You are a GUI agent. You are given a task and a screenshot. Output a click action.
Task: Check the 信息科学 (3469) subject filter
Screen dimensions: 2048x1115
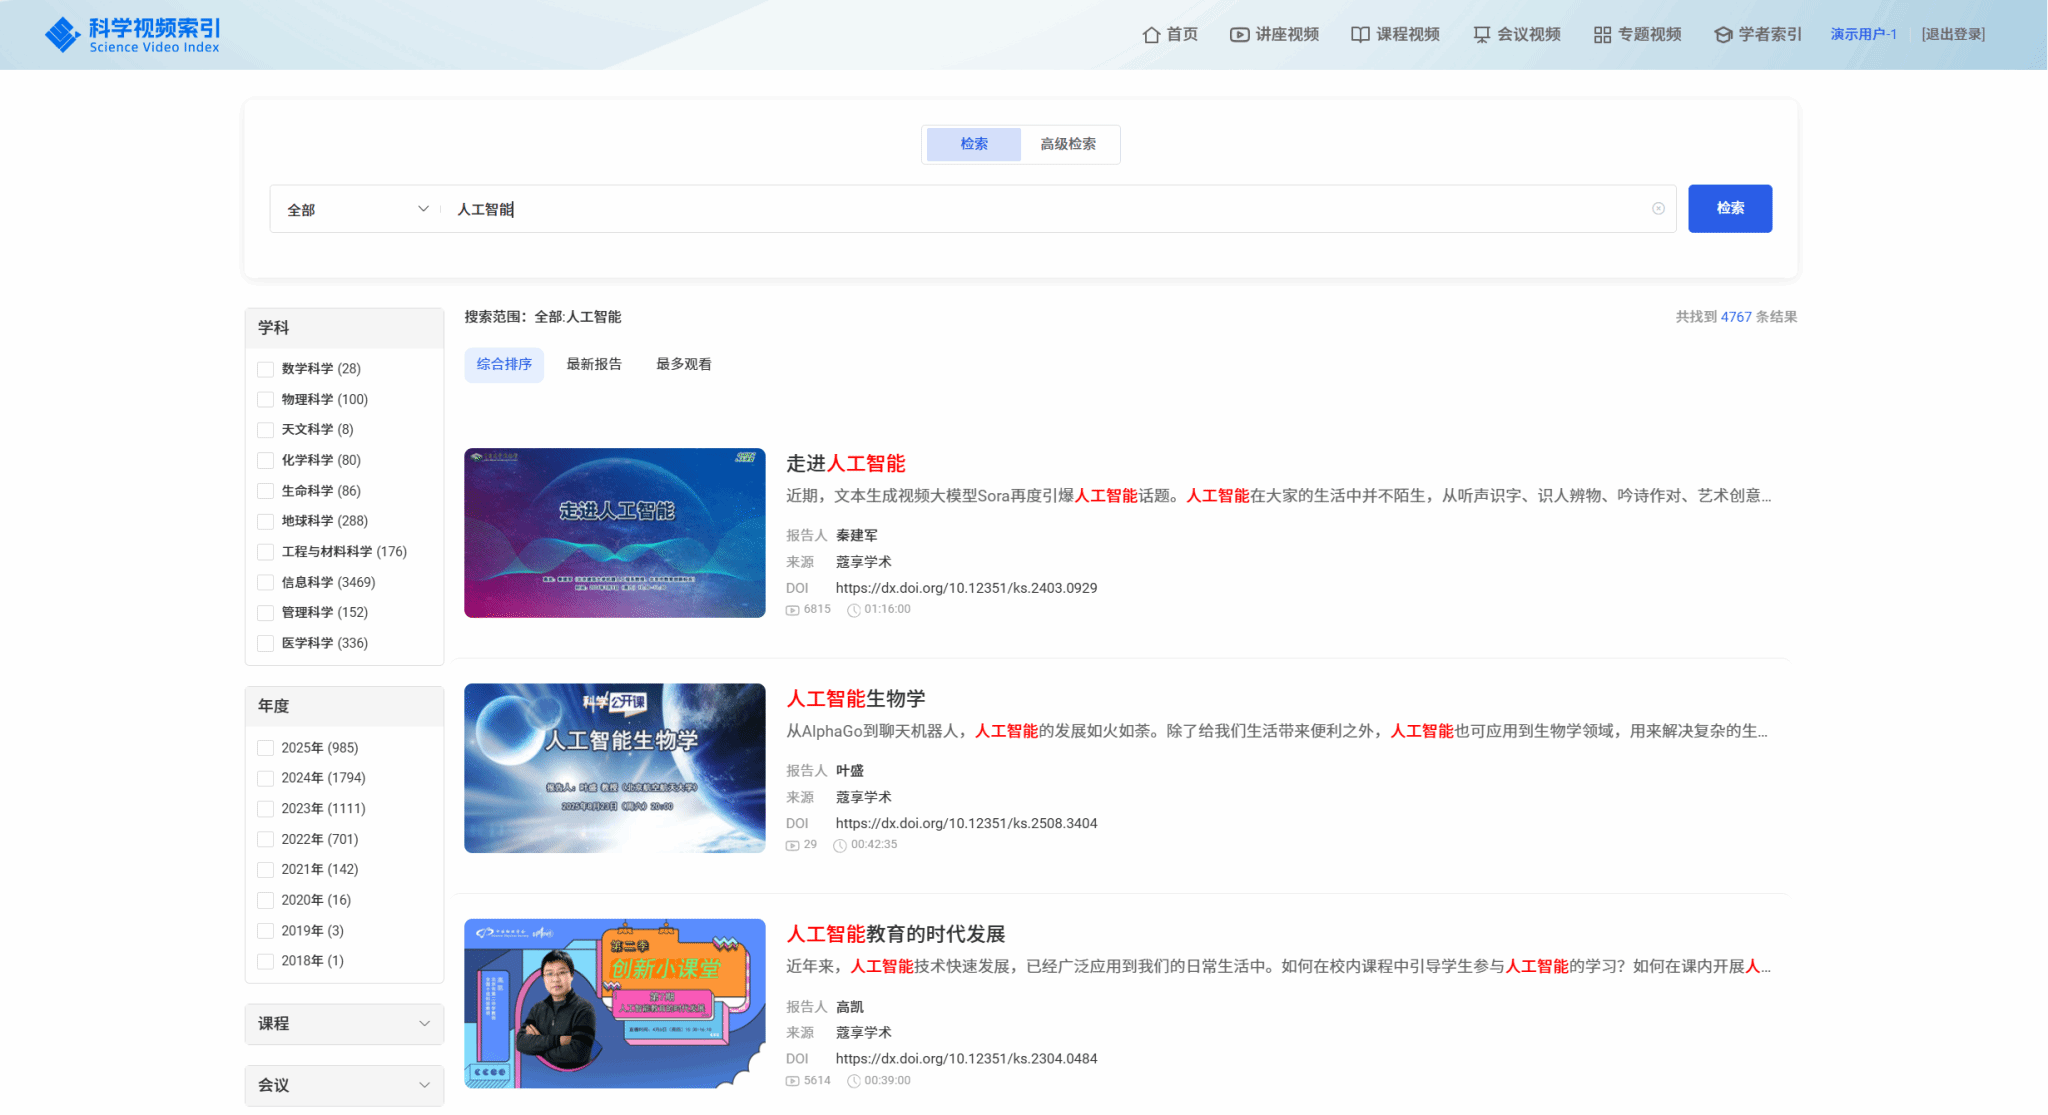(266, 582)
